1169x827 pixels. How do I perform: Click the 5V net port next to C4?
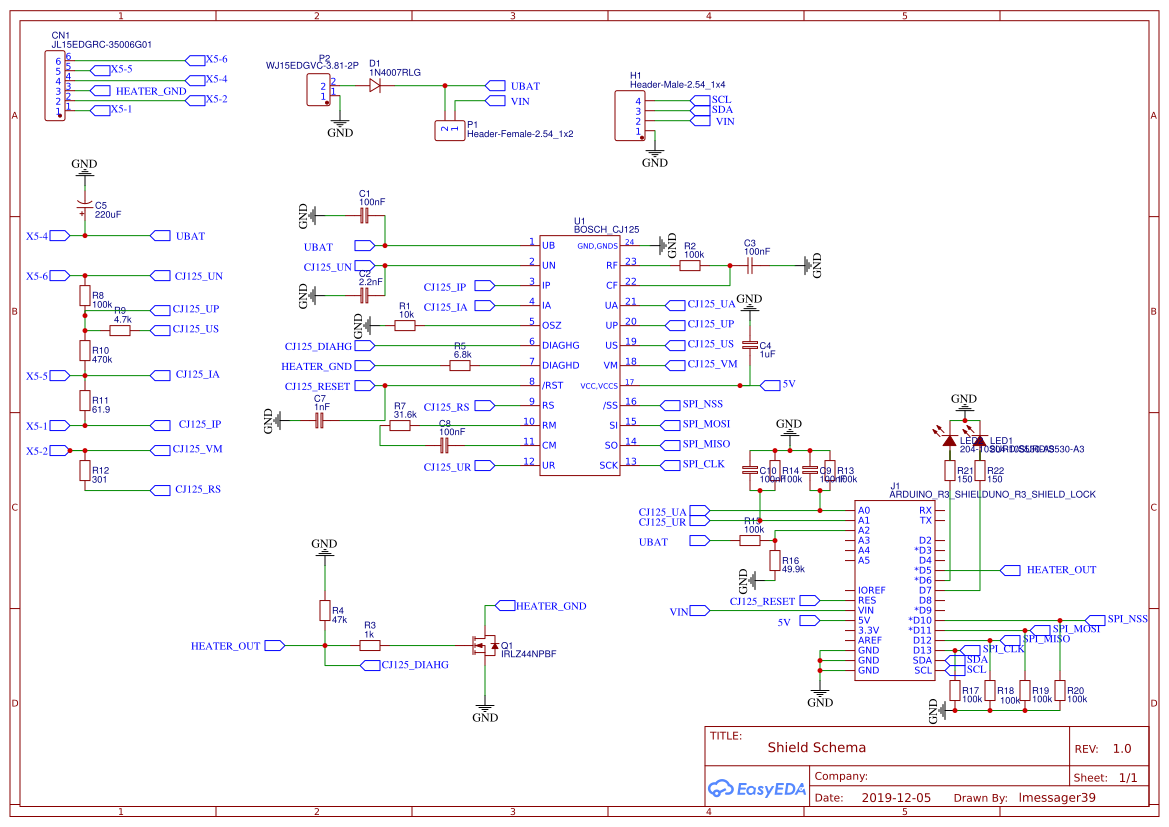coord(770,385)
